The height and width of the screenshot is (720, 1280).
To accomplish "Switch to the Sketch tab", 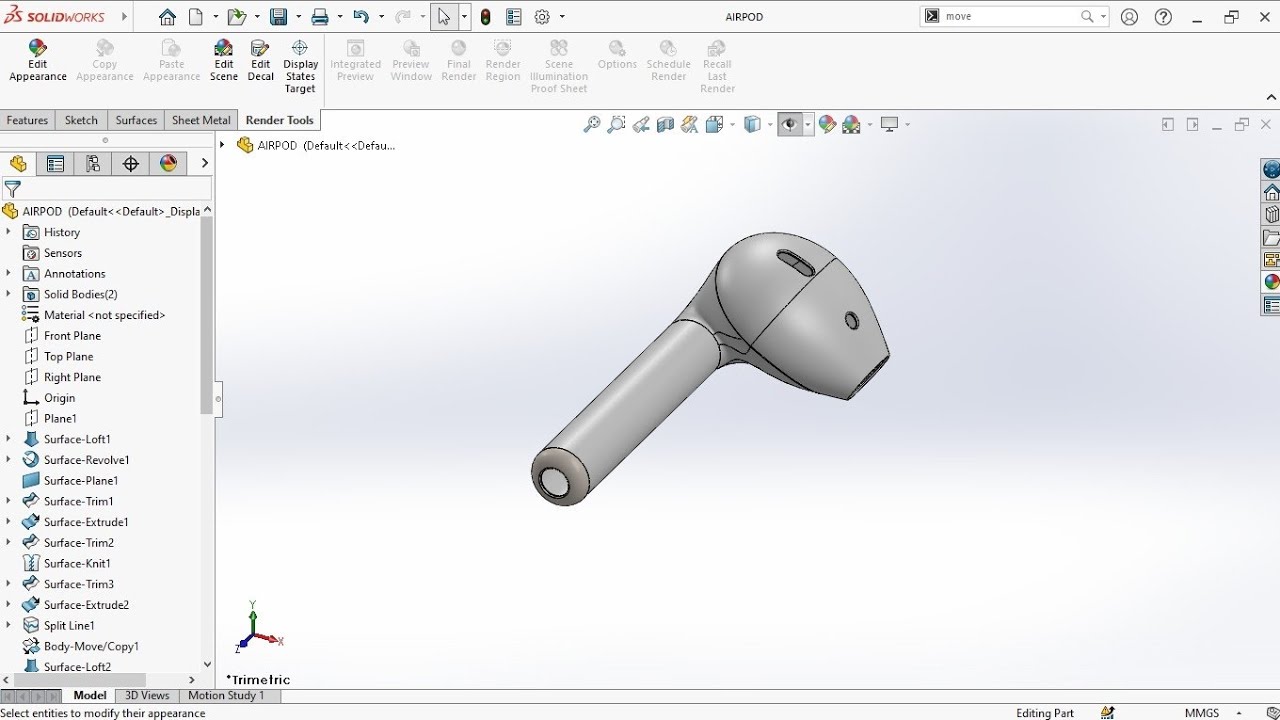I will [x=81, y=120].
